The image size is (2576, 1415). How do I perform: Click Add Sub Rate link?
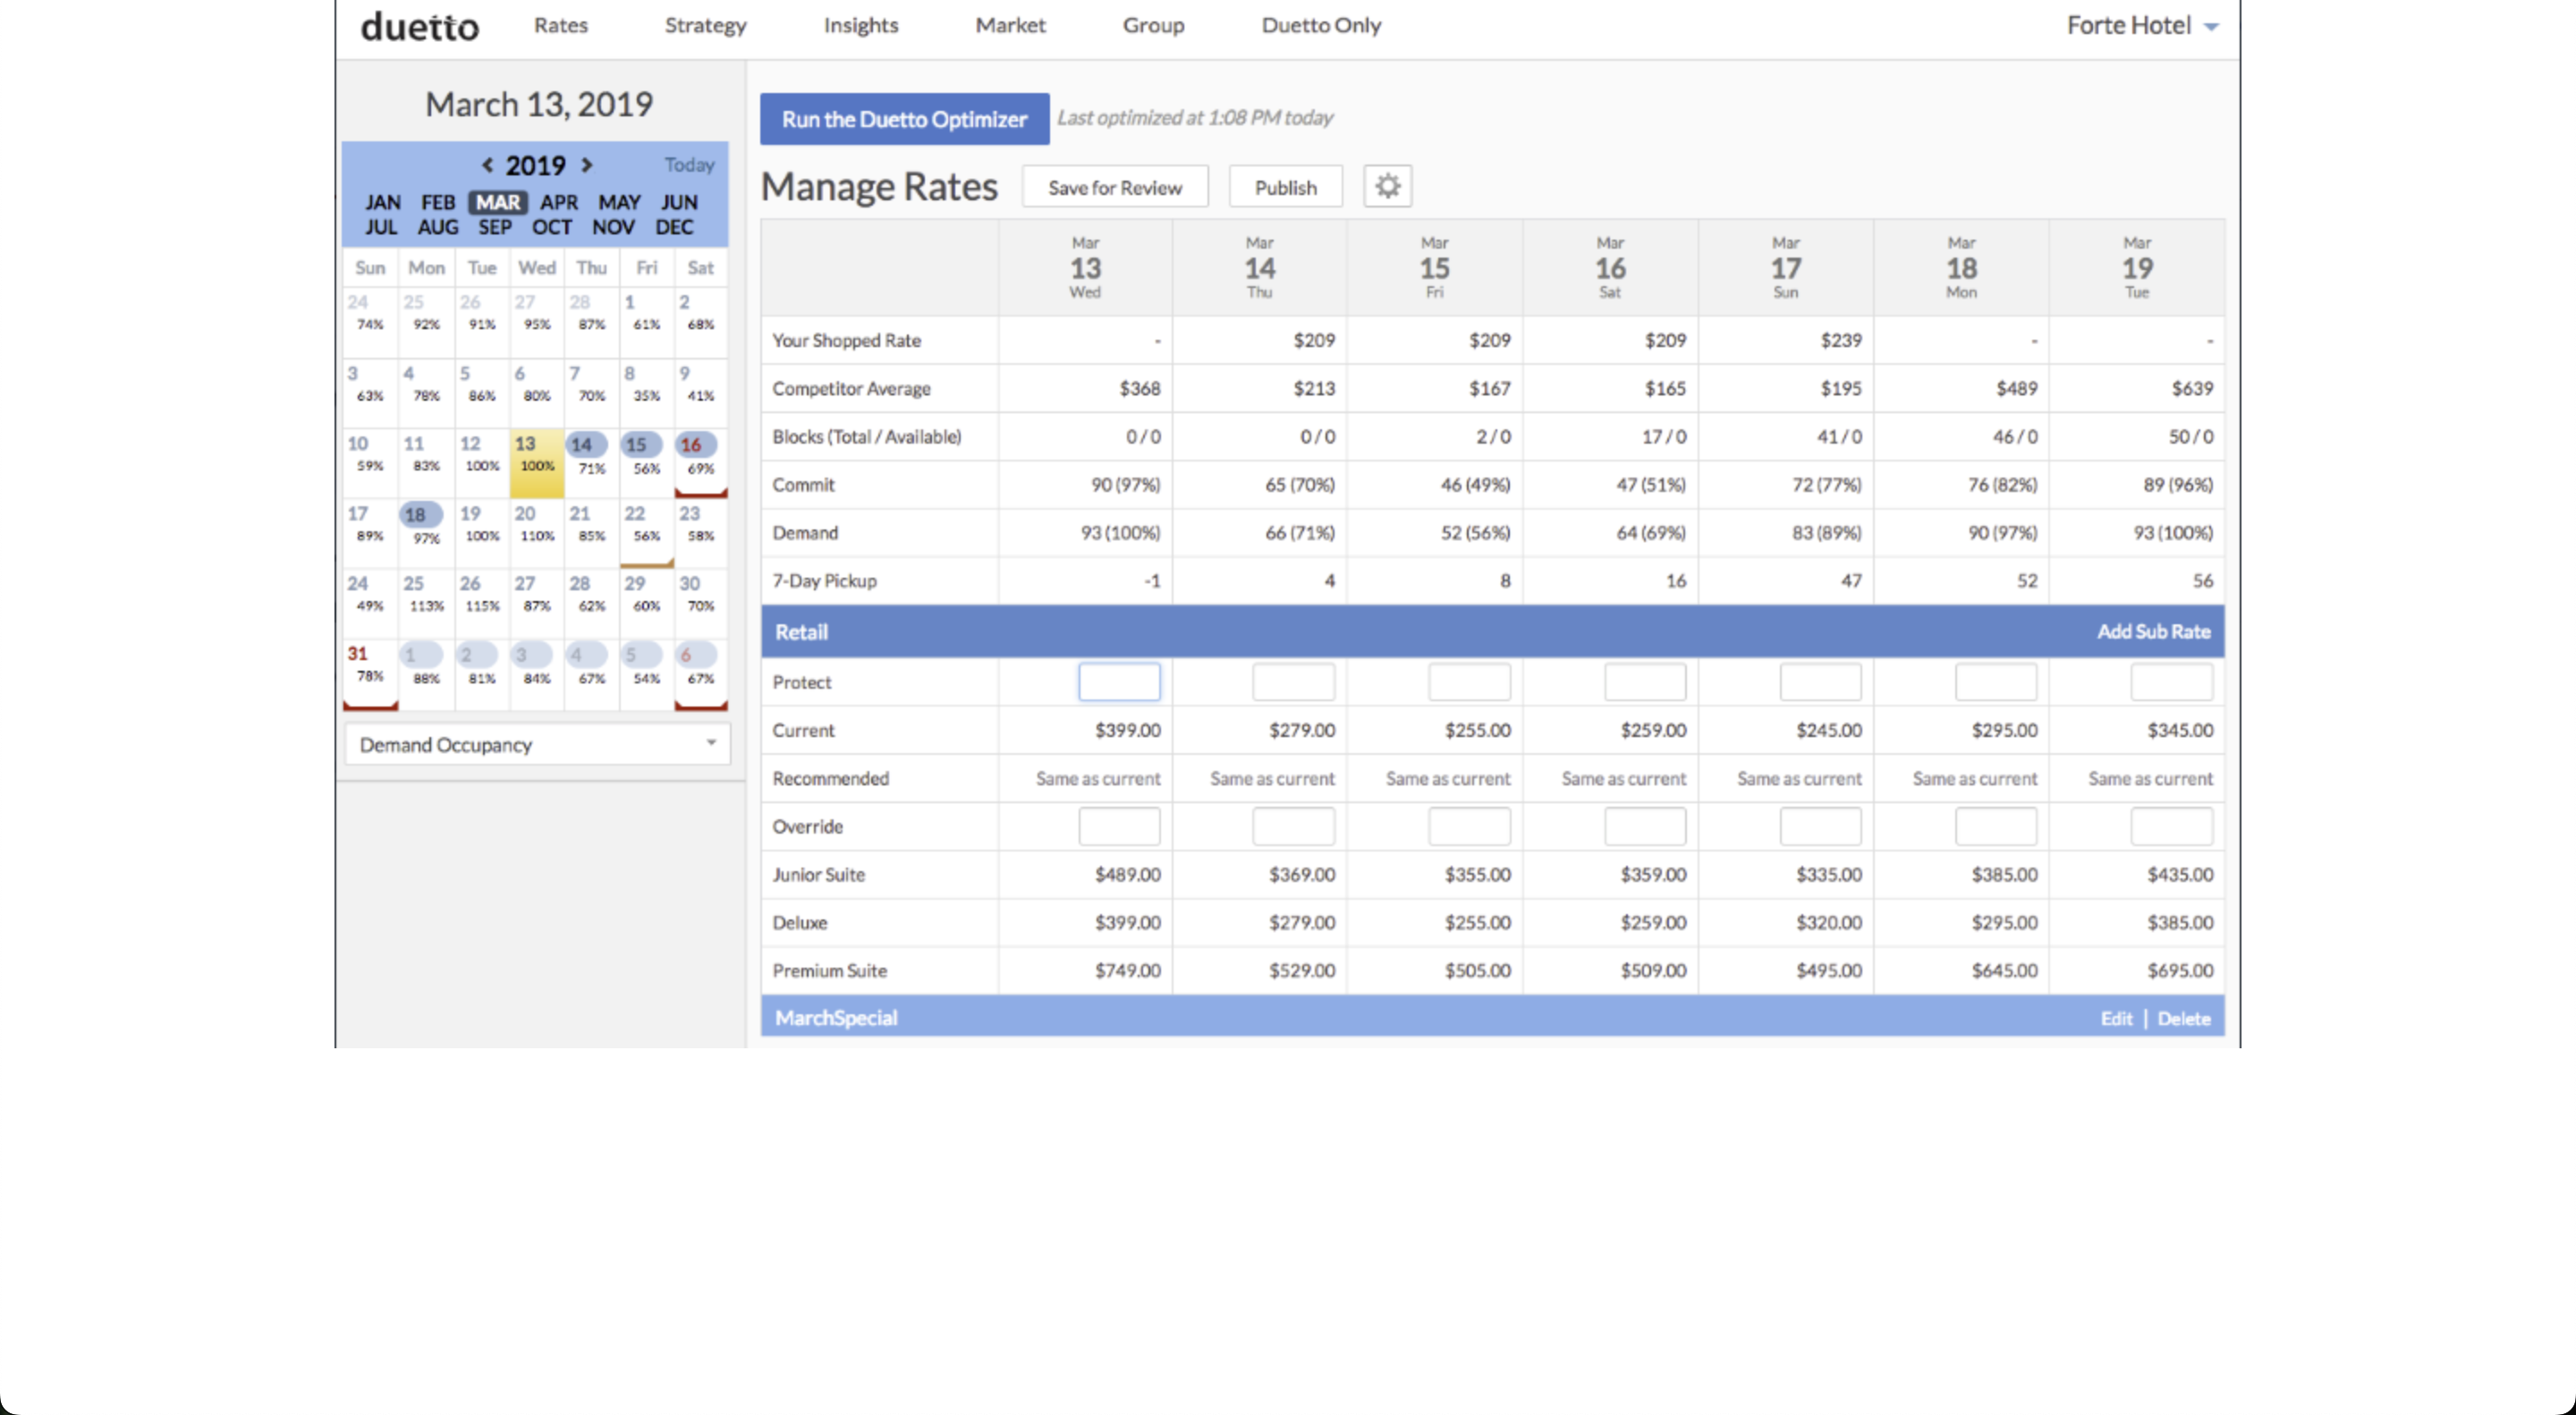click(x=2153, y=631)
